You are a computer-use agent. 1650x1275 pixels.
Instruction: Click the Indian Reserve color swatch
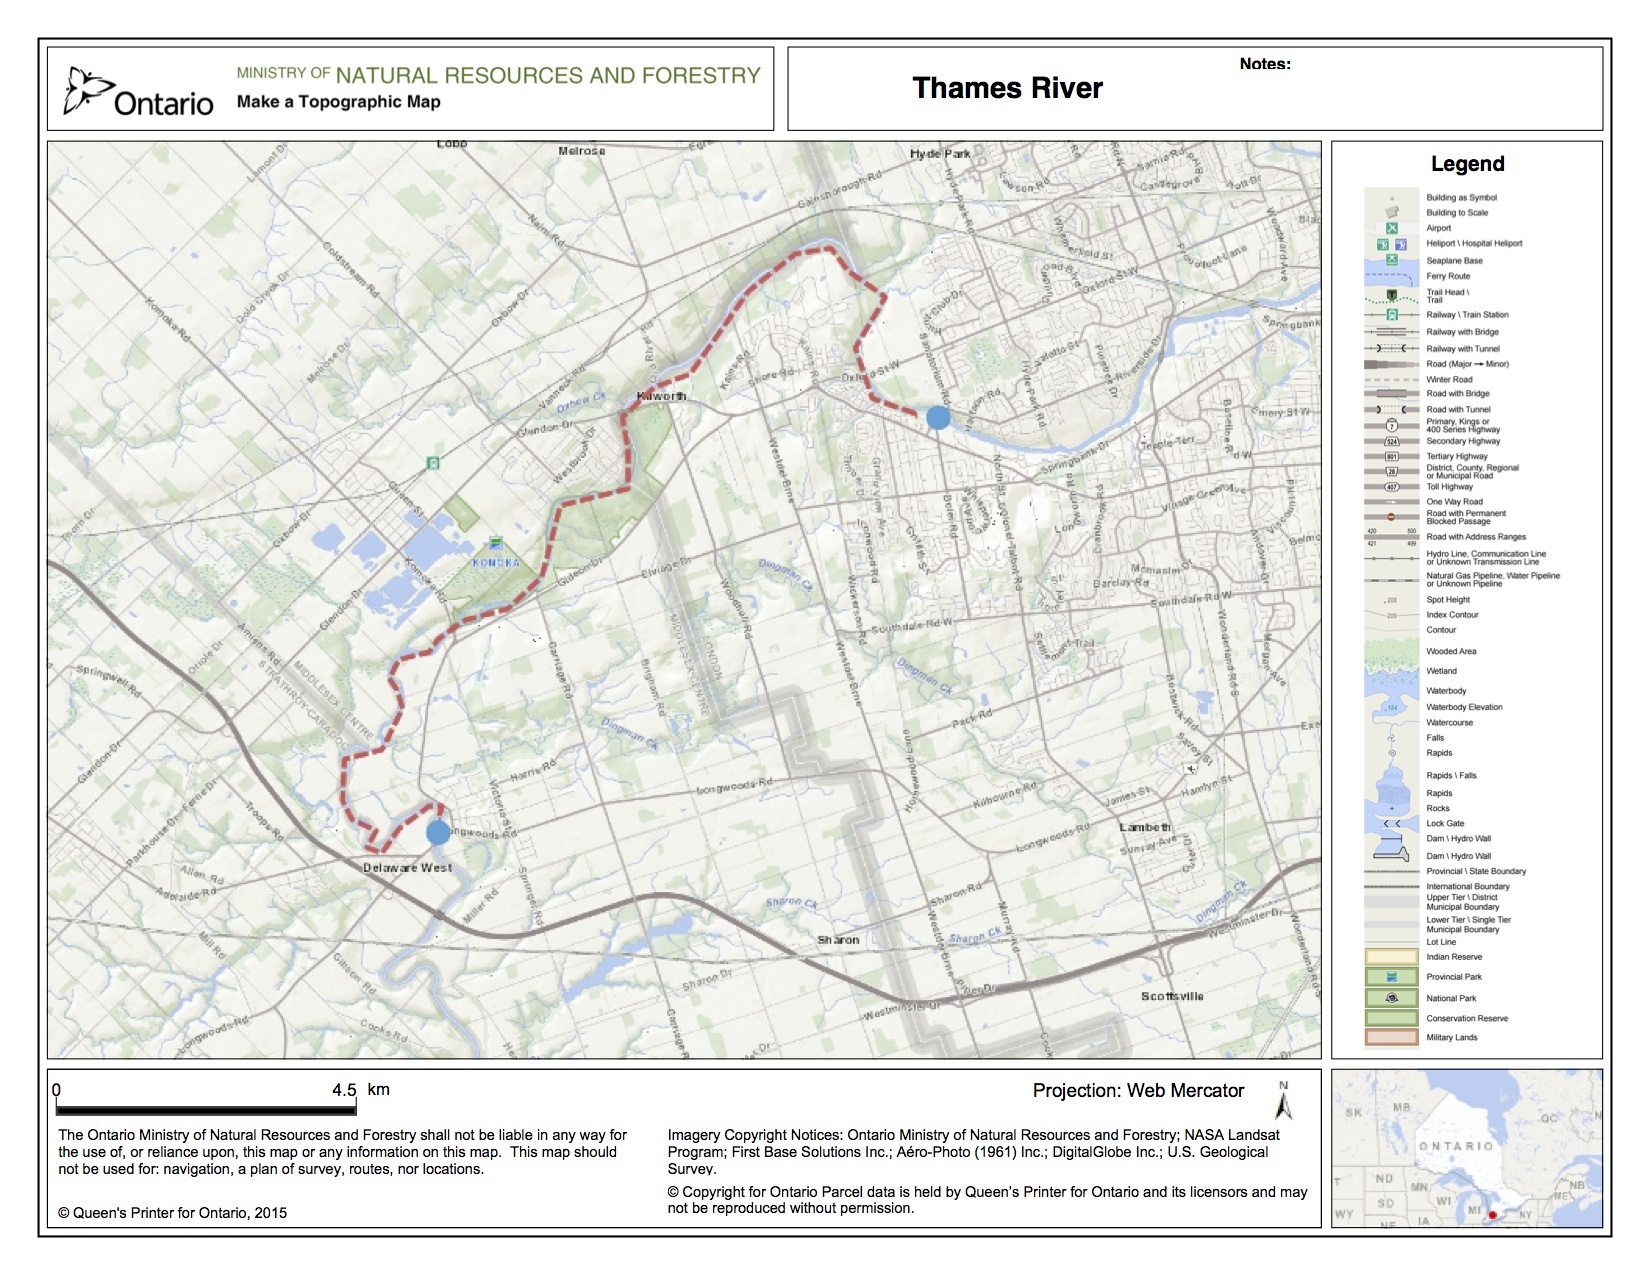click(1391, 957)
